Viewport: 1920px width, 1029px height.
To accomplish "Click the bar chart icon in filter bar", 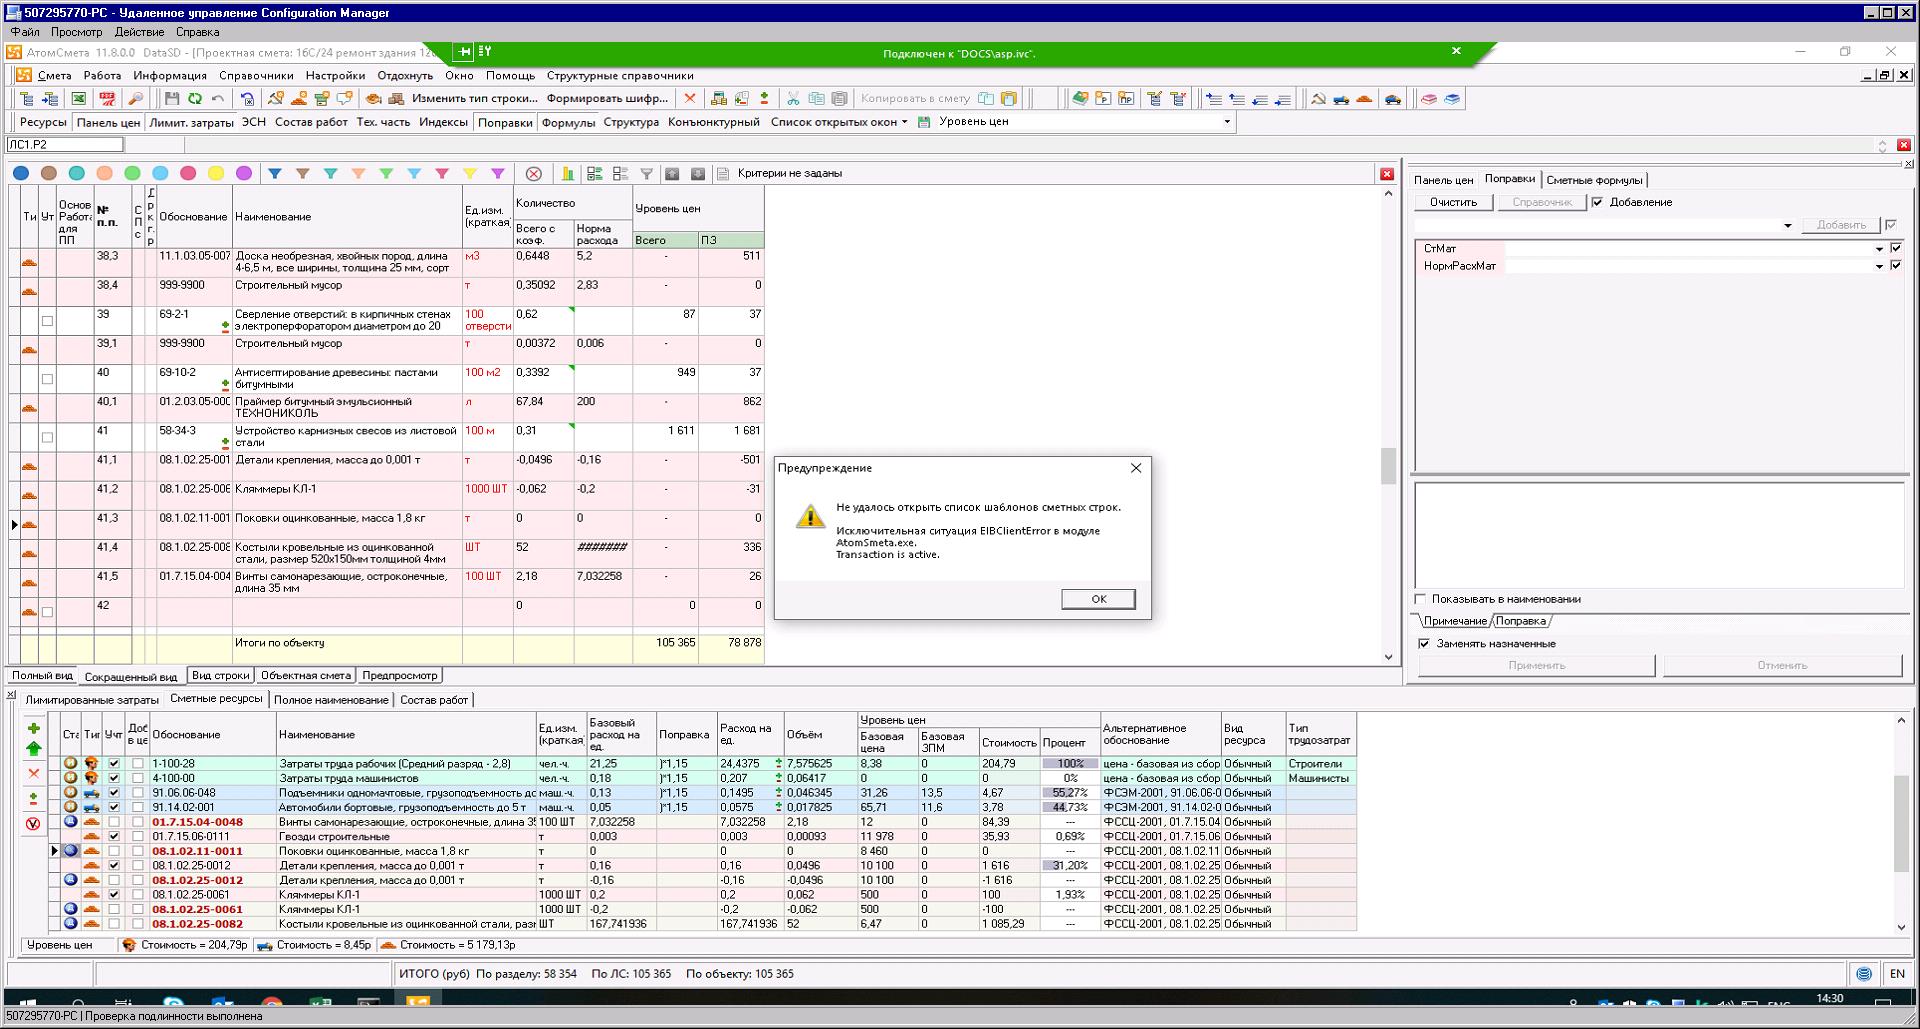I will [x=567, y=173].
